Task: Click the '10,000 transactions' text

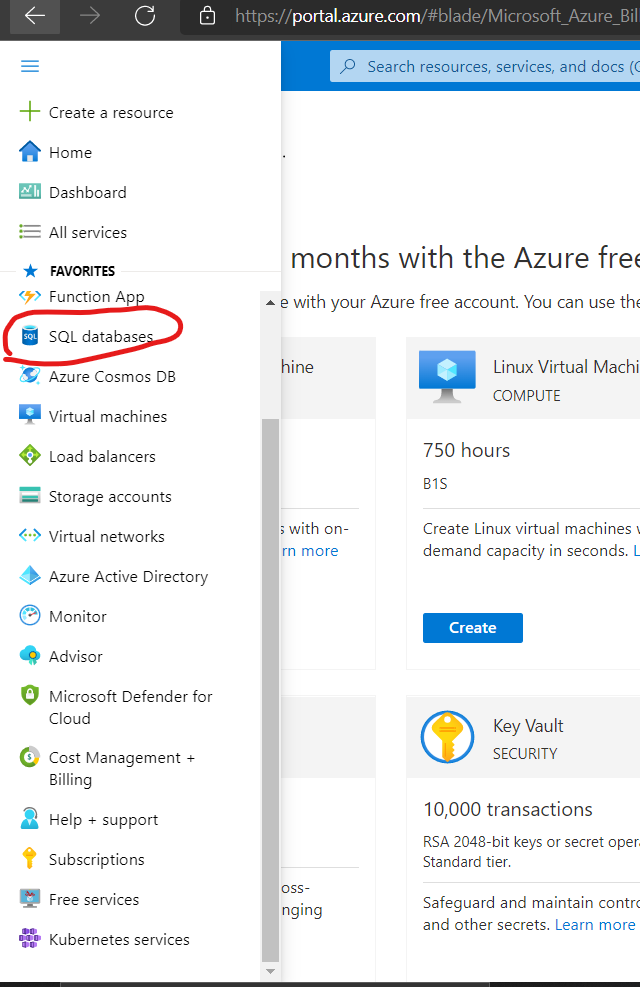Action: coord(508,809)
